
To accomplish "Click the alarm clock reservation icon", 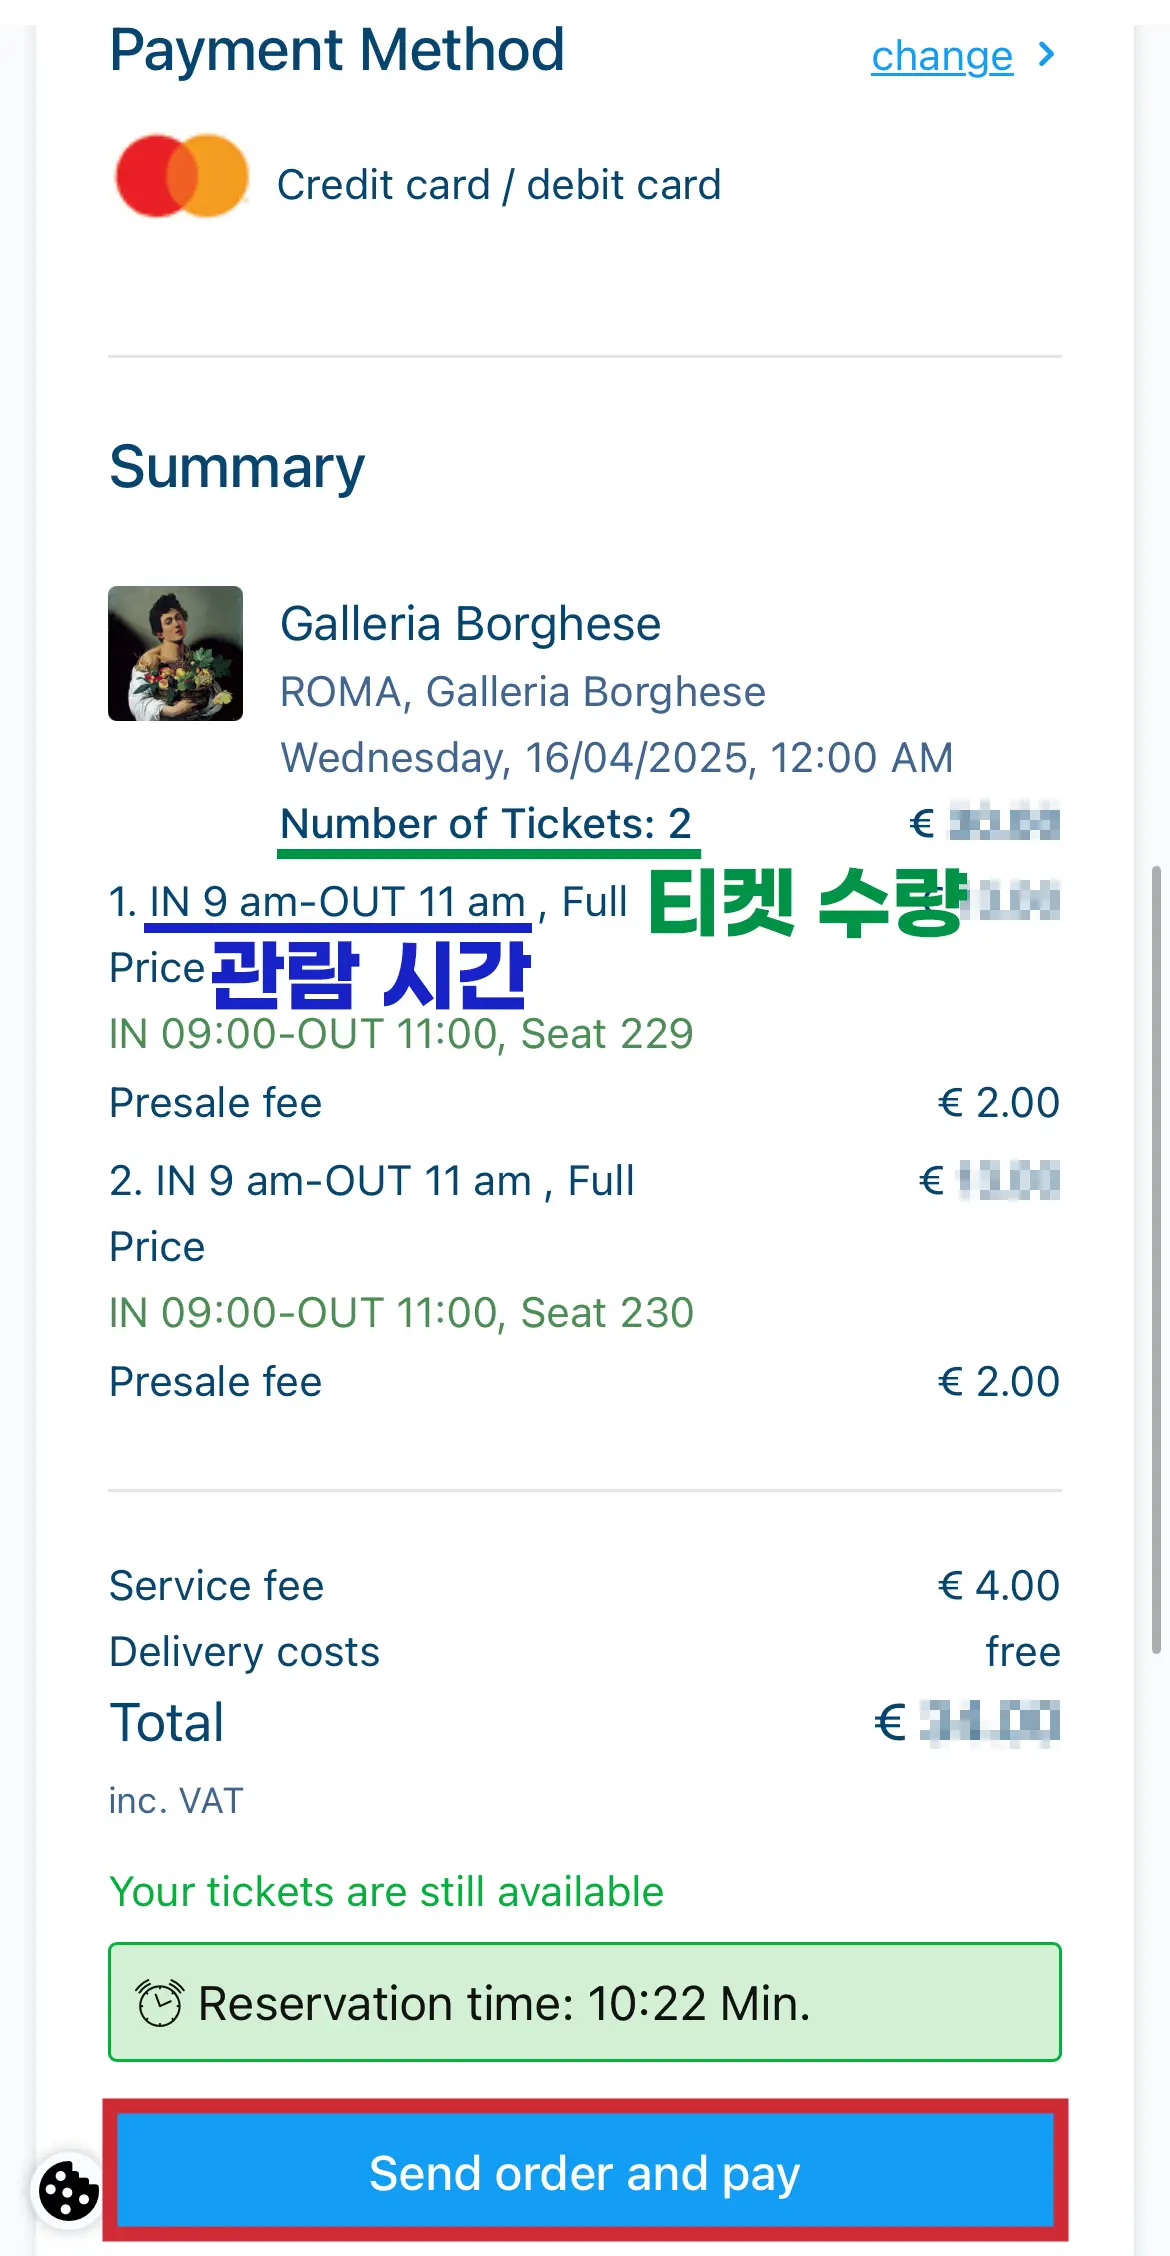I will click(159, 2003).
